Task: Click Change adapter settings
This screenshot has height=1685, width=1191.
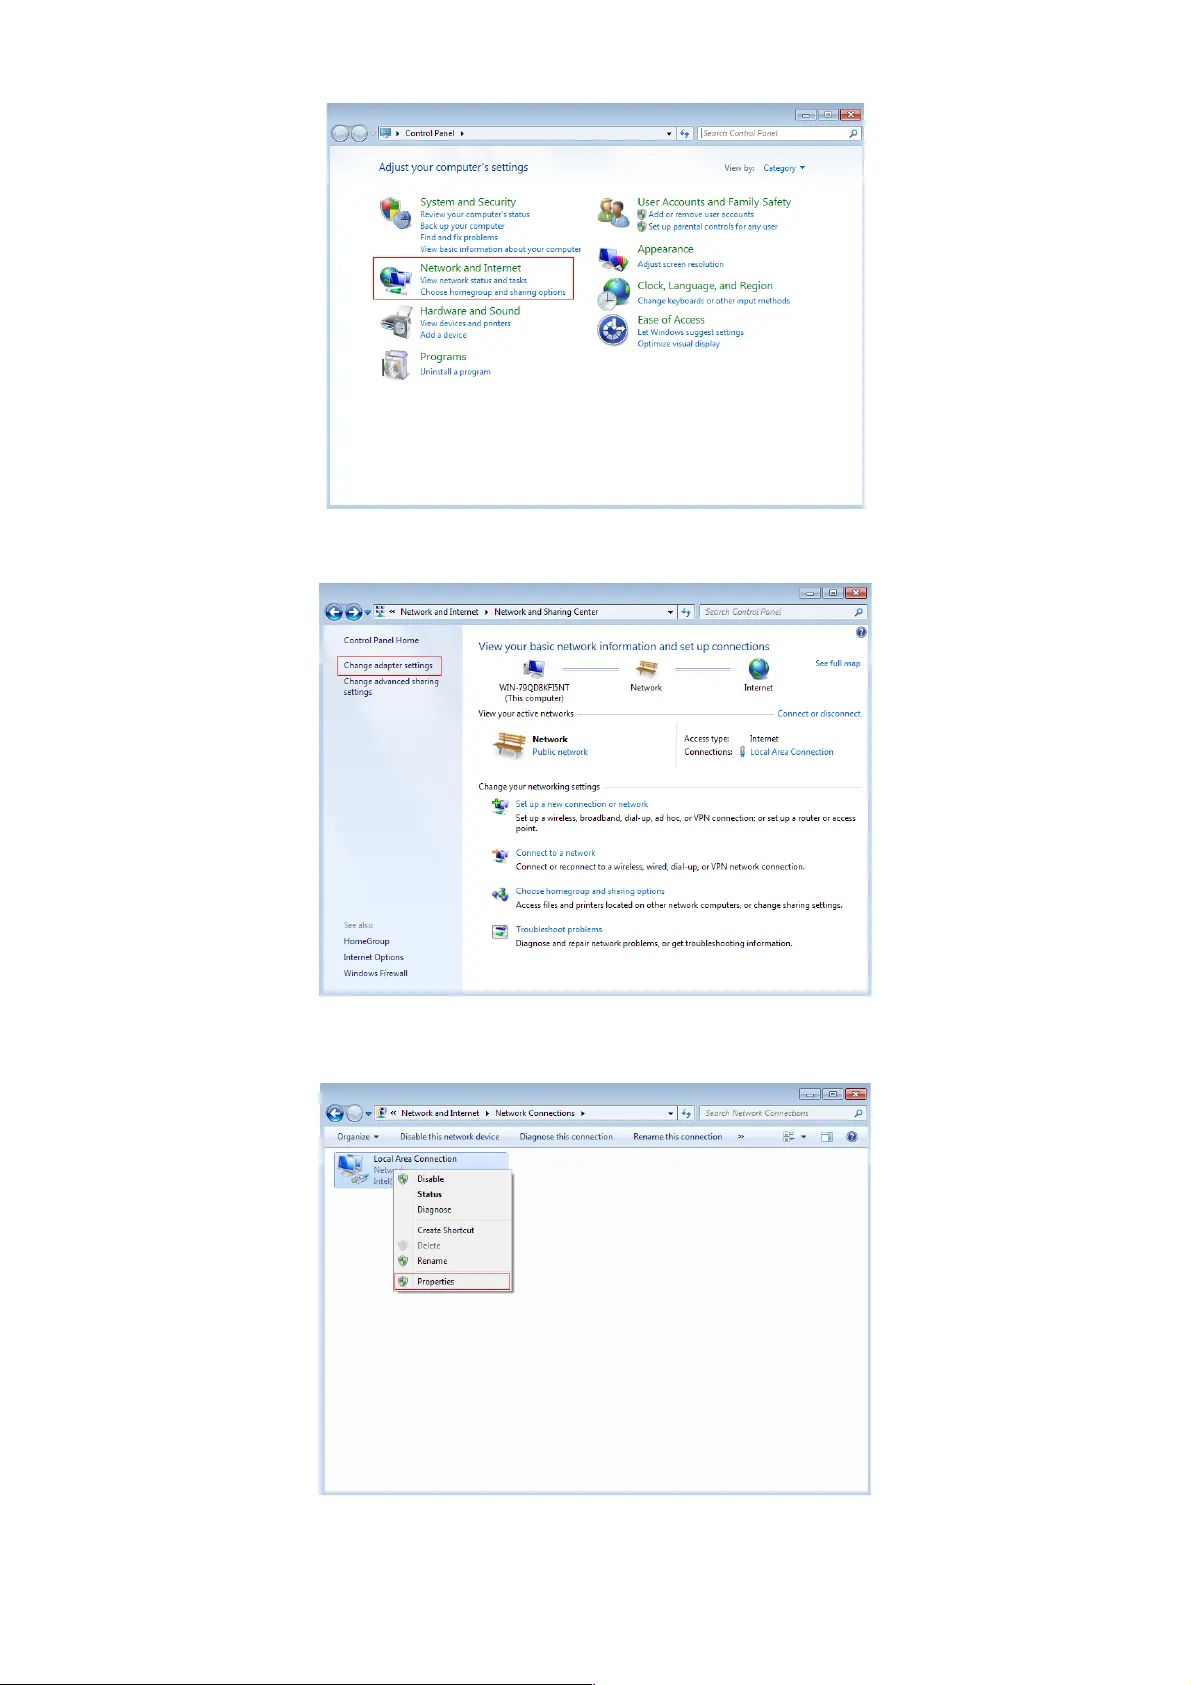Action: (388, 666)
